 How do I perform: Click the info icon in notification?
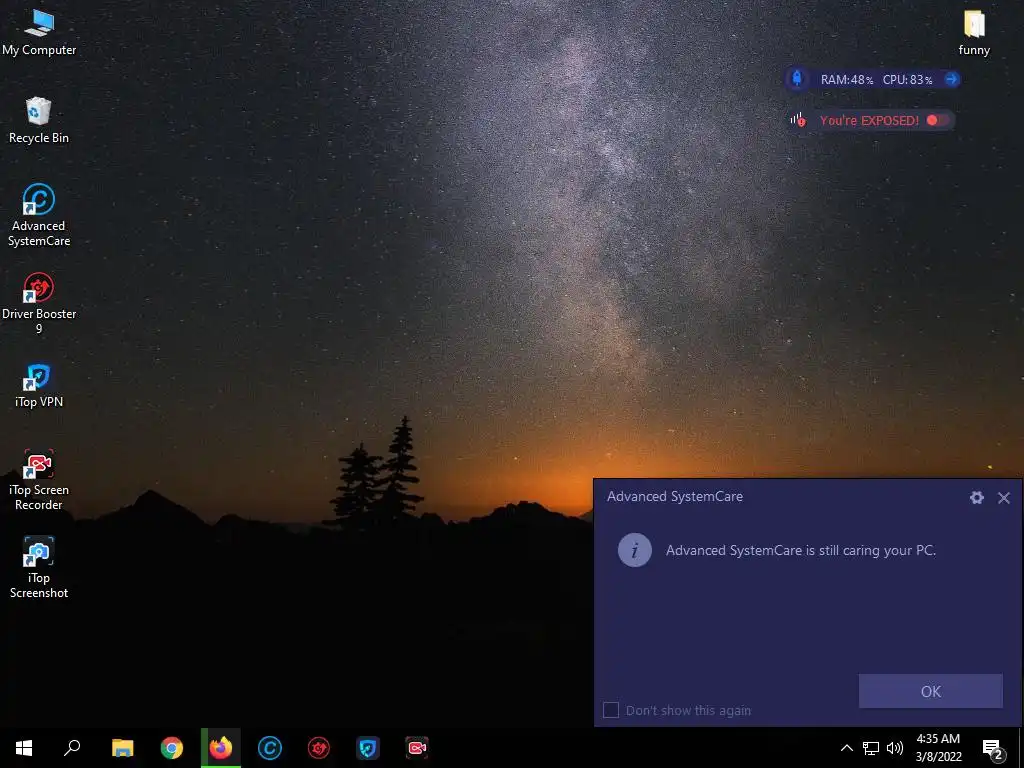[635, 550]
